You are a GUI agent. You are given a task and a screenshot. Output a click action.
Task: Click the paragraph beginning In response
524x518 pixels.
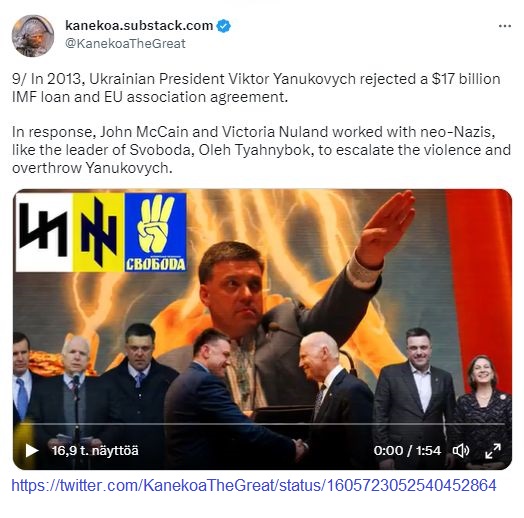pyautogui.click(x=261, y=150)
